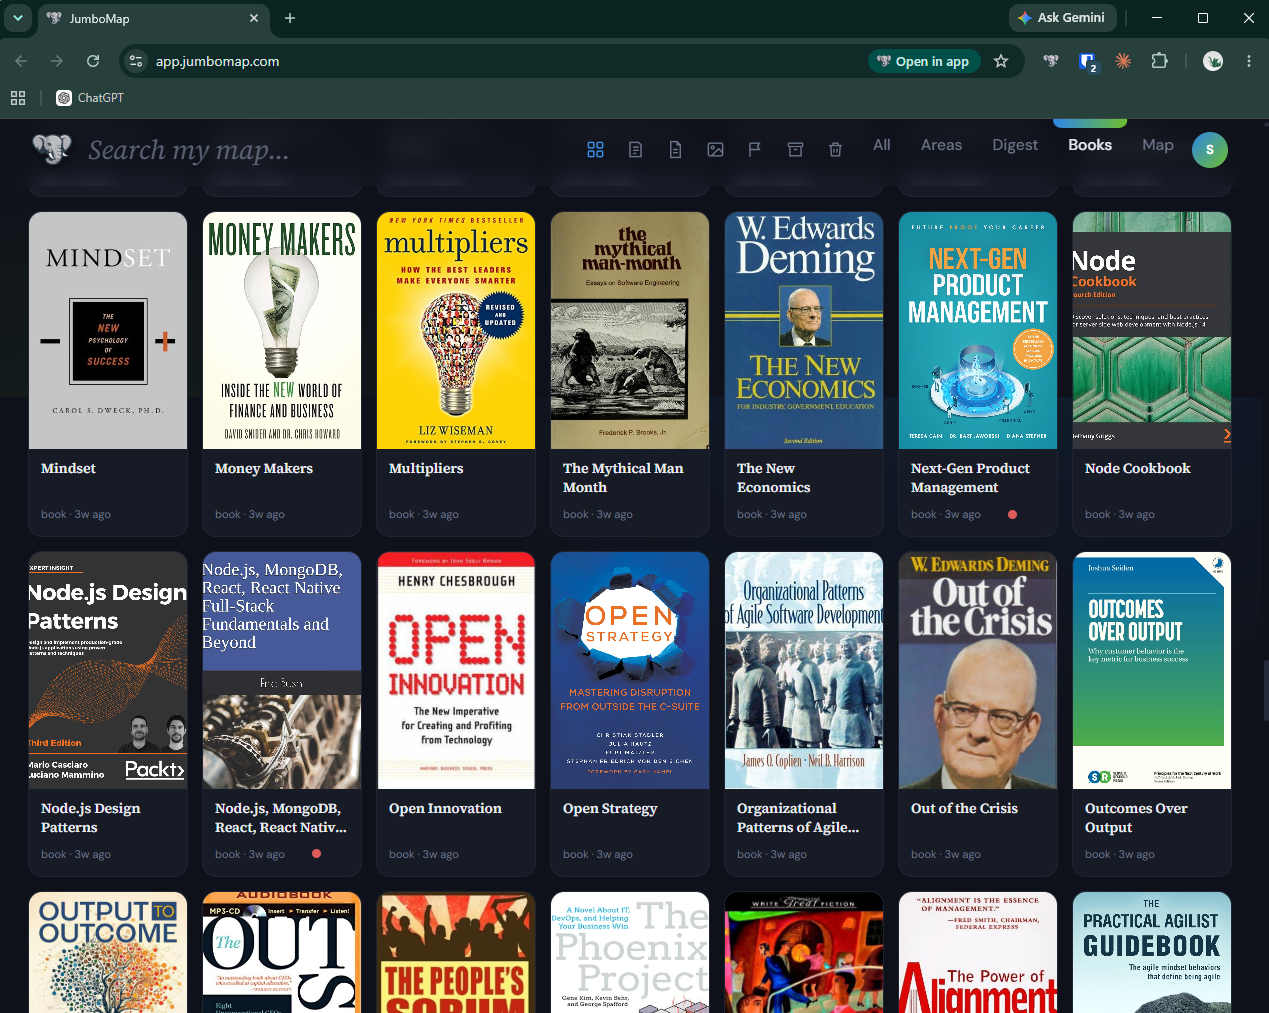The height and width of the screenshot is (1013, 1269).
Task: Click the JumboMap elephant extension icon
Action: tap(1051, 61)
